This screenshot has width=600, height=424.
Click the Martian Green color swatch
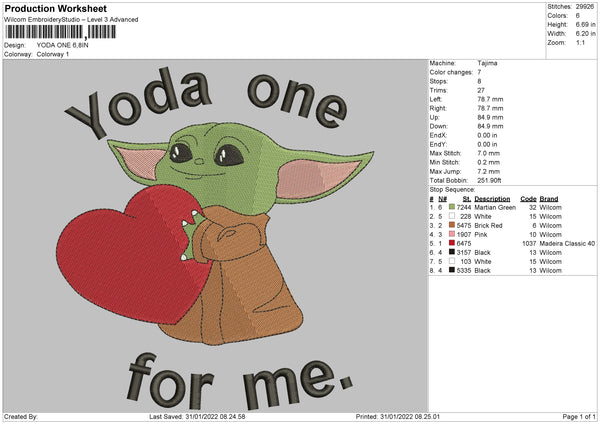coord(452,207)
